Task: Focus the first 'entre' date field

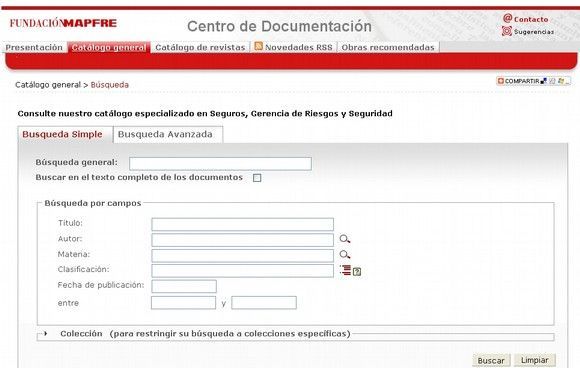Action: coord(183,303)
